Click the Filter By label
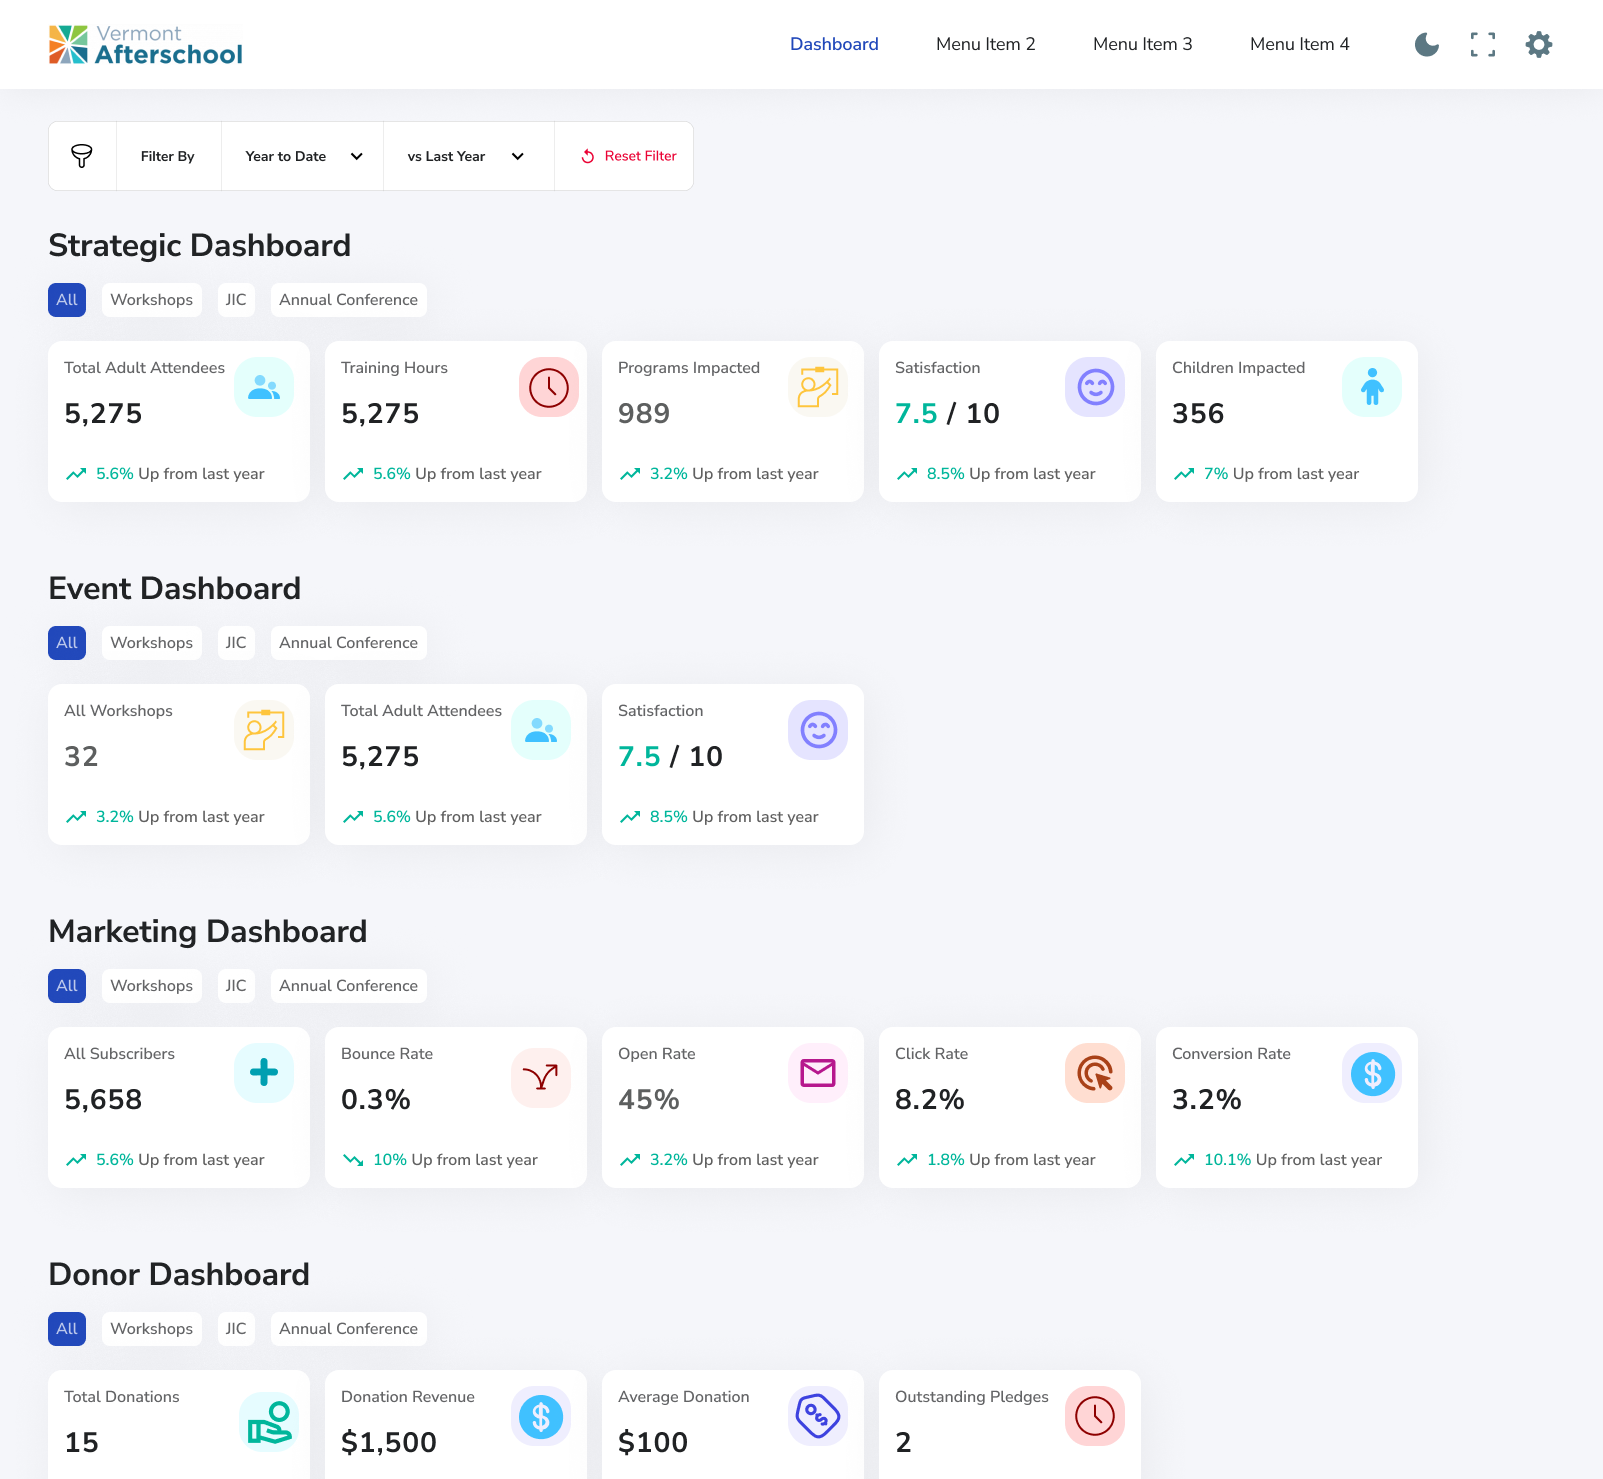This screenshot has width=1603, height=1479. tap(168, 156)
